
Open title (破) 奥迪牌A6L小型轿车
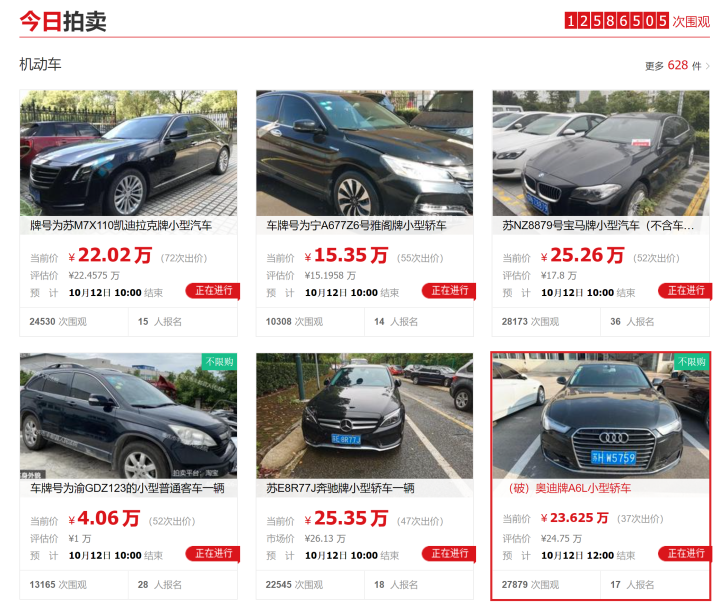570,488
